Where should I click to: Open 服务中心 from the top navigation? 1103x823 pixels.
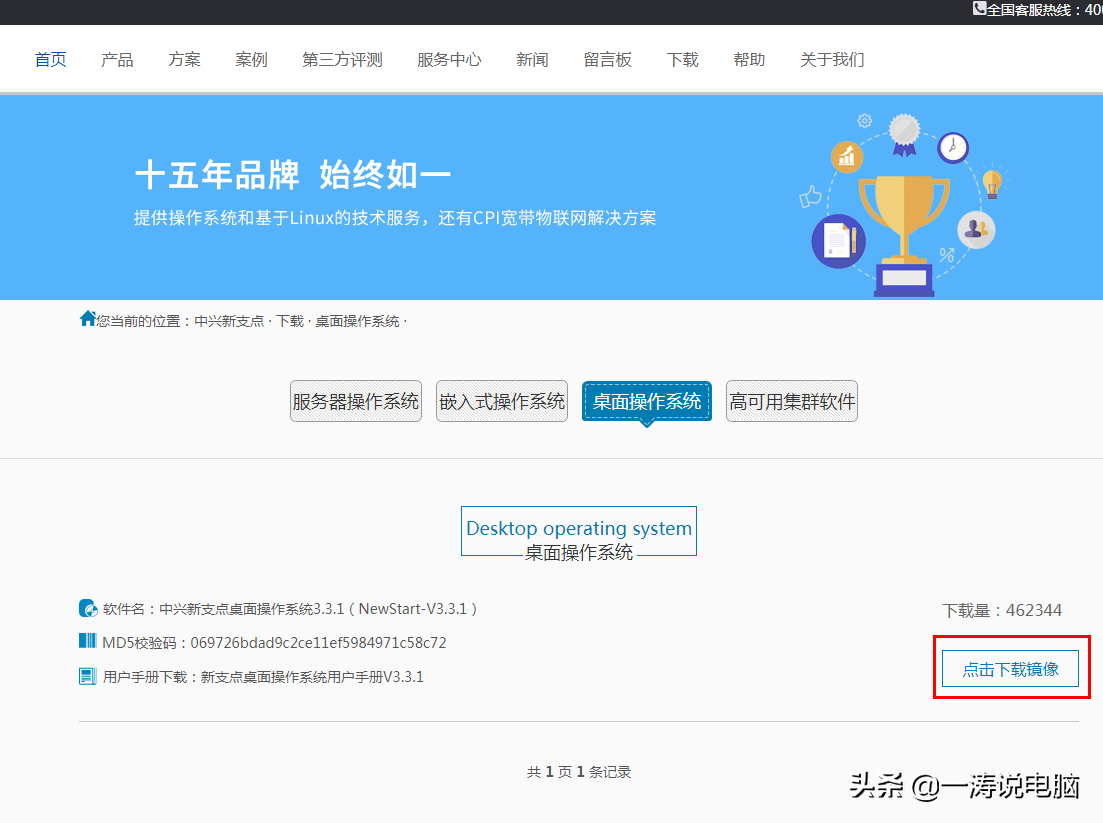(450, 60)
